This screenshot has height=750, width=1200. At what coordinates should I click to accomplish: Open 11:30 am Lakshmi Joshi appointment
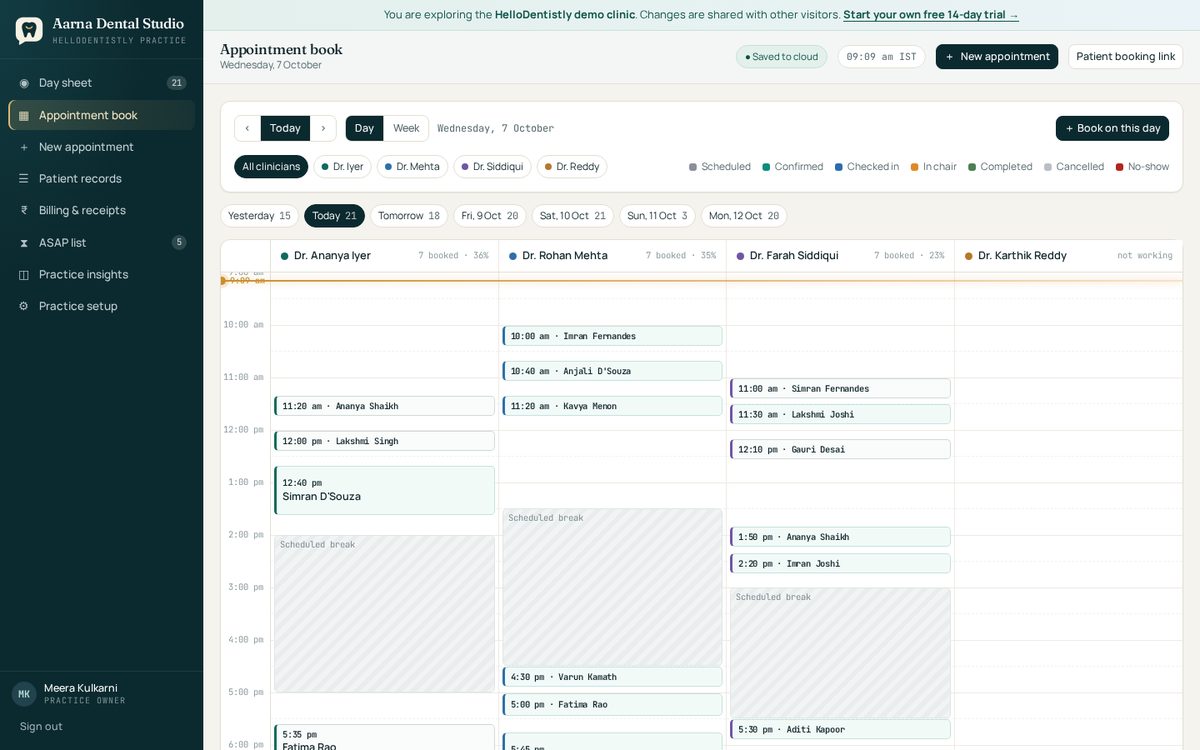(840, 414)
